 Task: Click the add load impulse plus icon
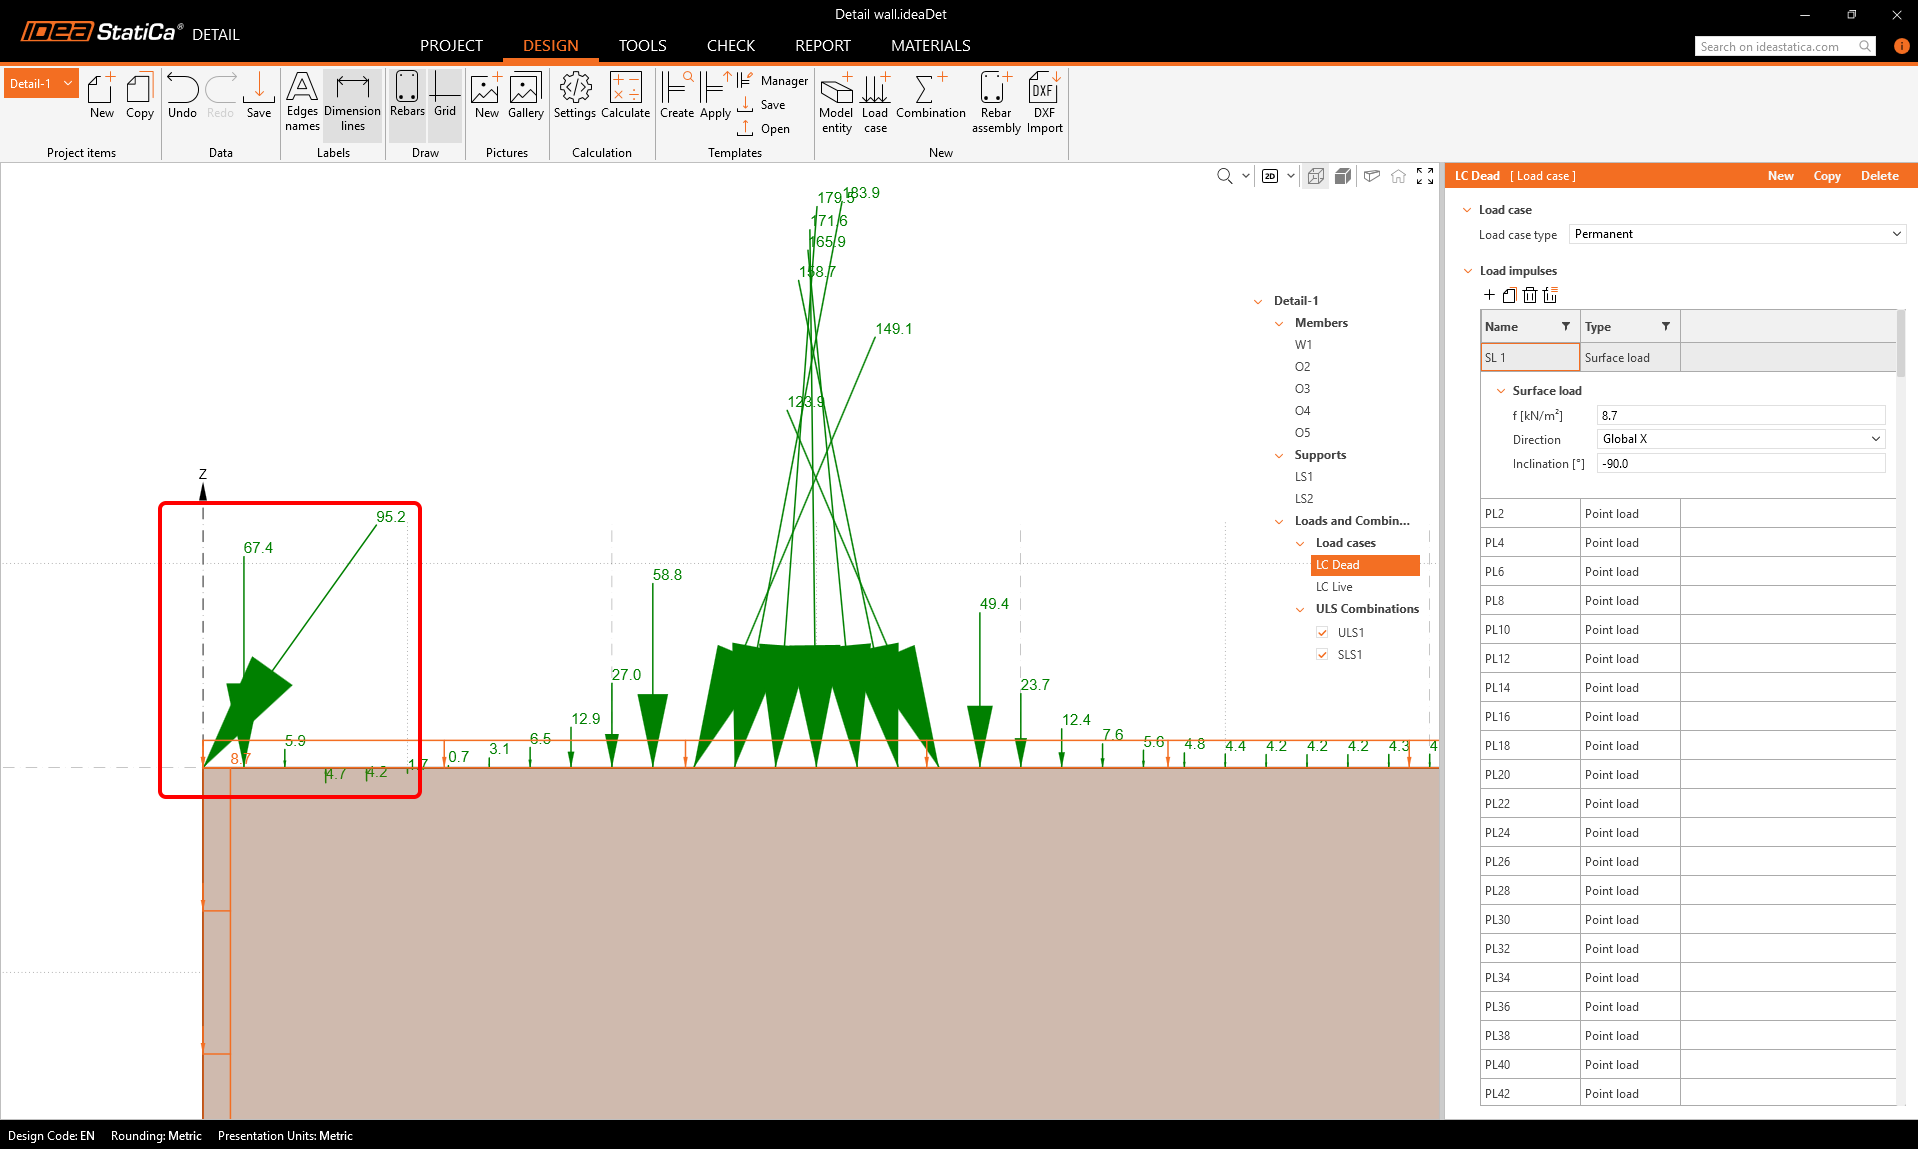pos(1489,295)
